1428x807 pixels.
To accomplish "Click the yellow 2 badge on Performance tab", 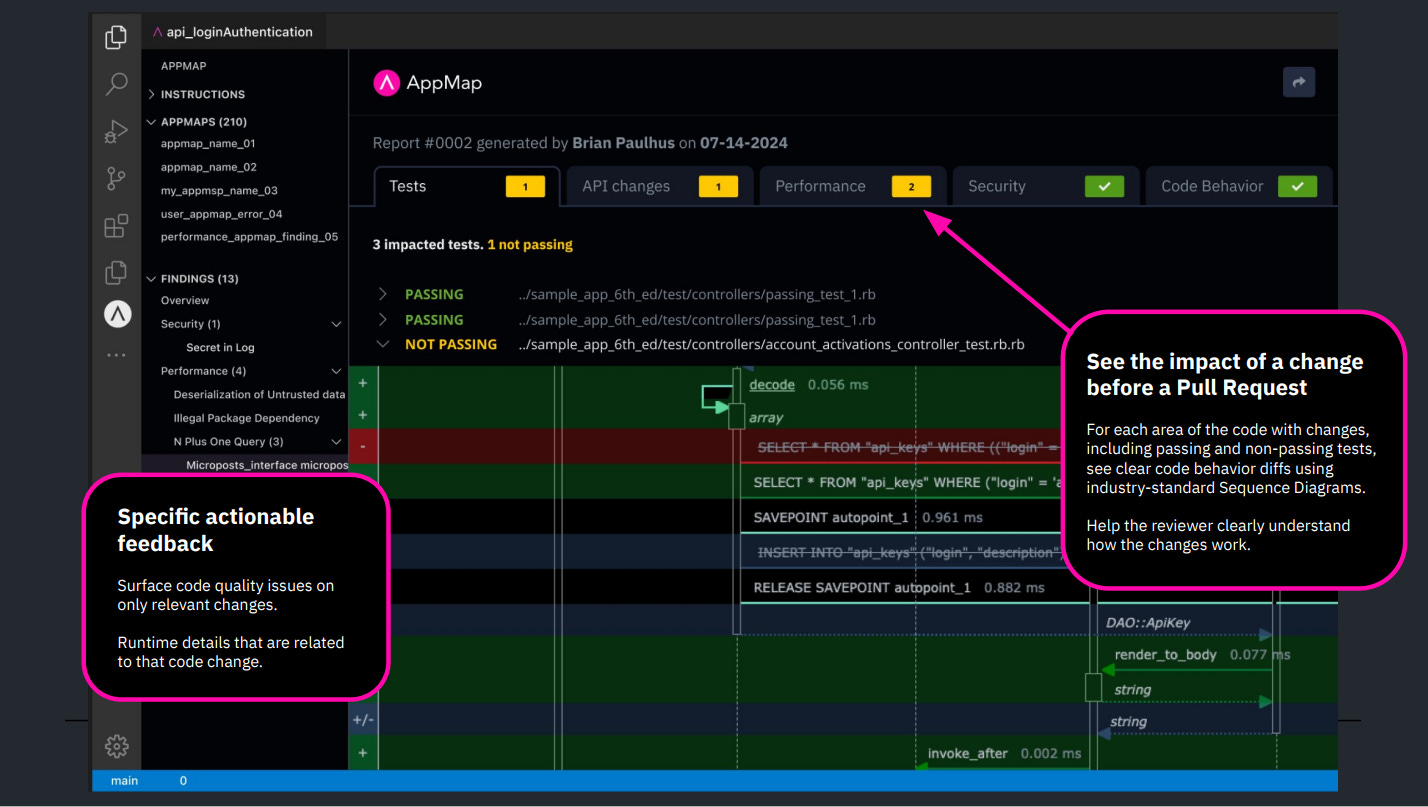I will click(911, 186).
